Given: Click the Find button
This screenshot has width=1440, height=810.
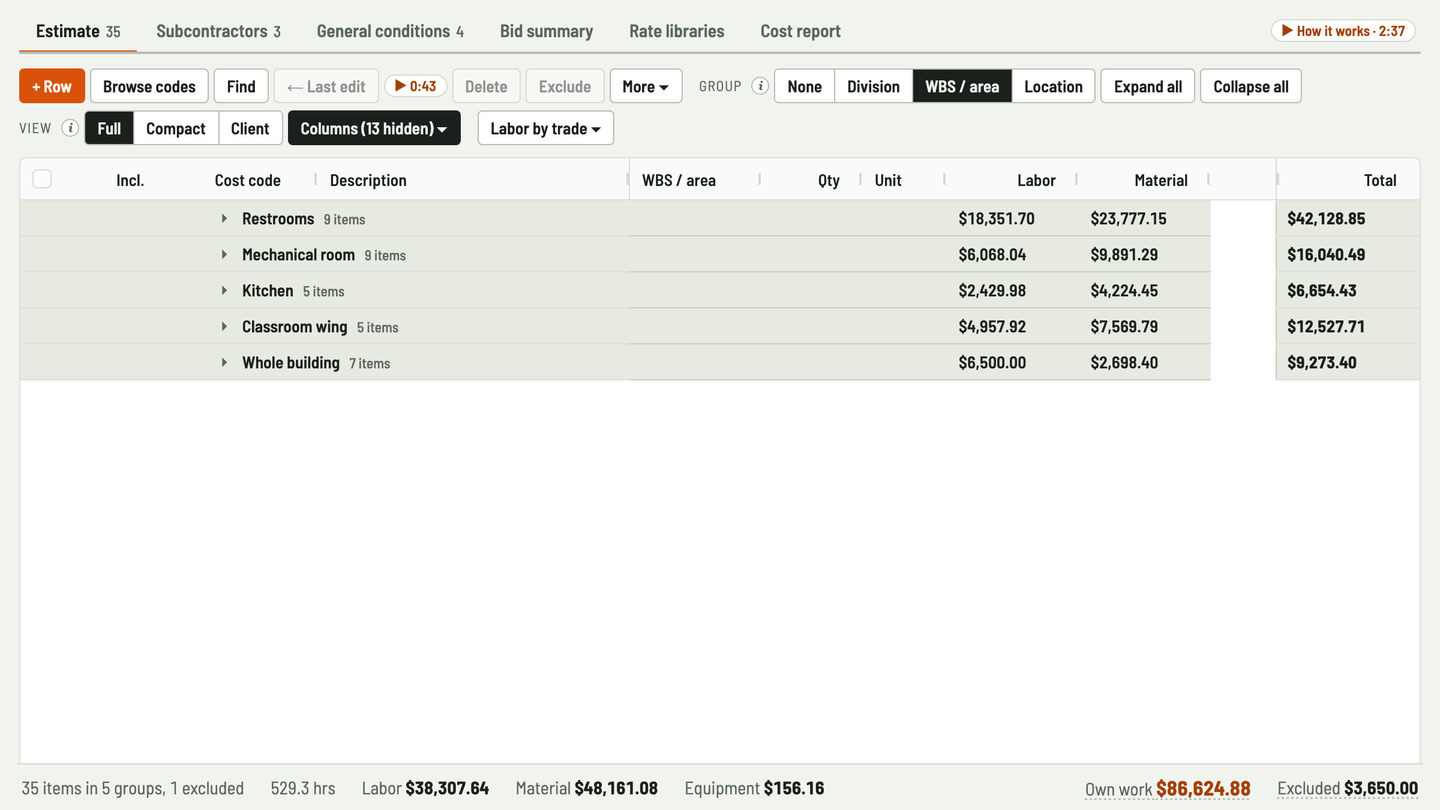Looking at the screenshot, I should [241, 86].
